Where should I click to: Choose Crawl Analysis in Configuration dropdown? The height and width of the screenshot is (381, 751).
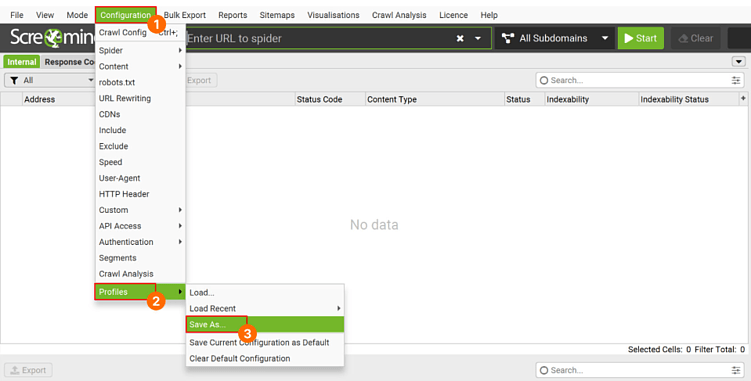pyautogui.click(x=140, y=274)
